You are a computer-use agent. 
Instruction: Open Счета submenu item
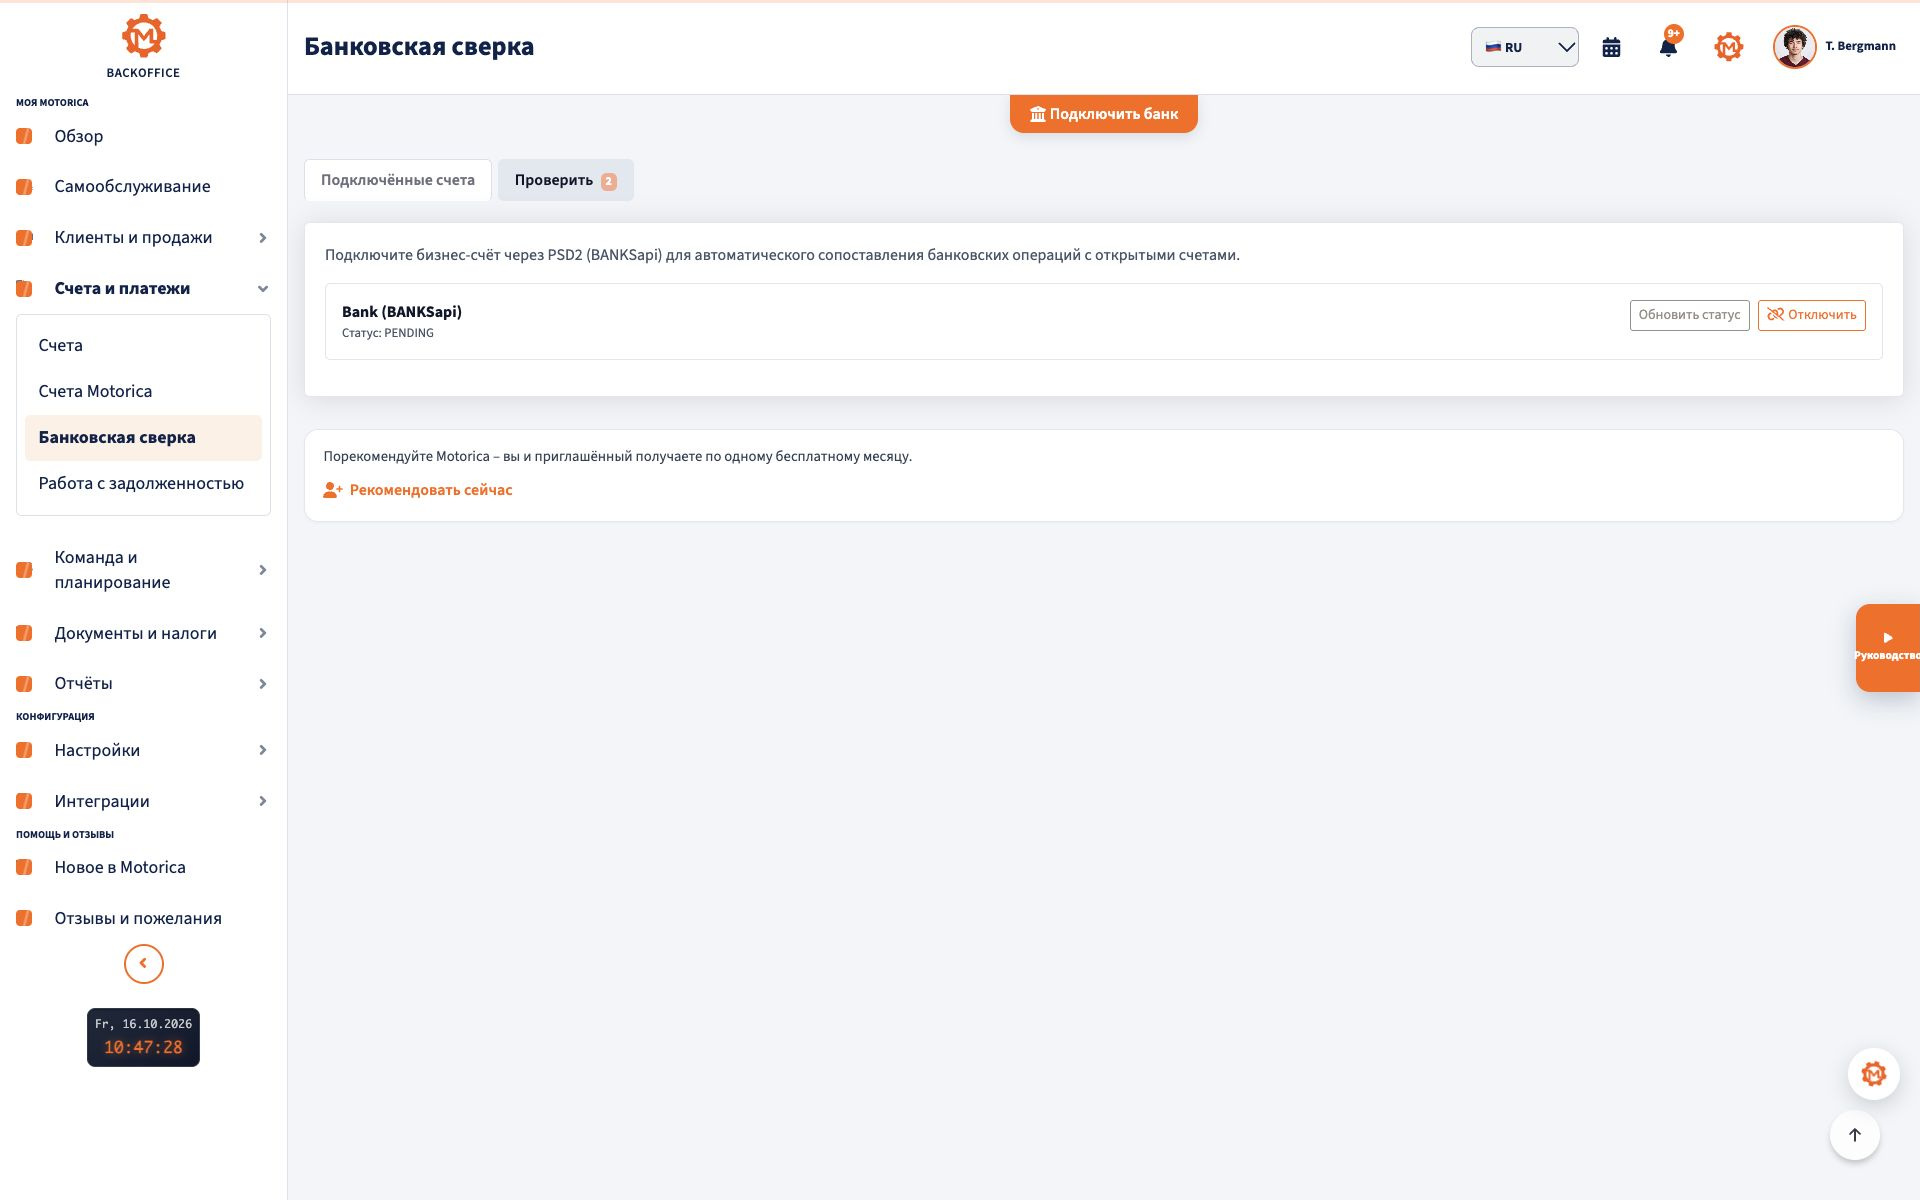tap(143, 345)
